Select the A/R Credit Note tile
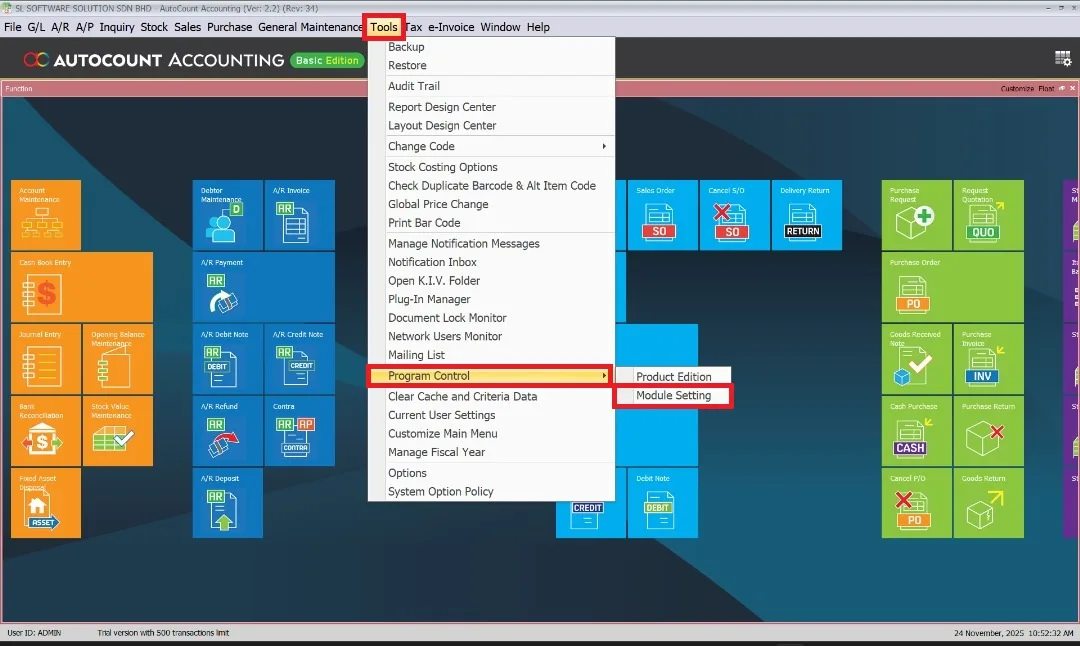The image size is (1080, 646). coord(299,360)
